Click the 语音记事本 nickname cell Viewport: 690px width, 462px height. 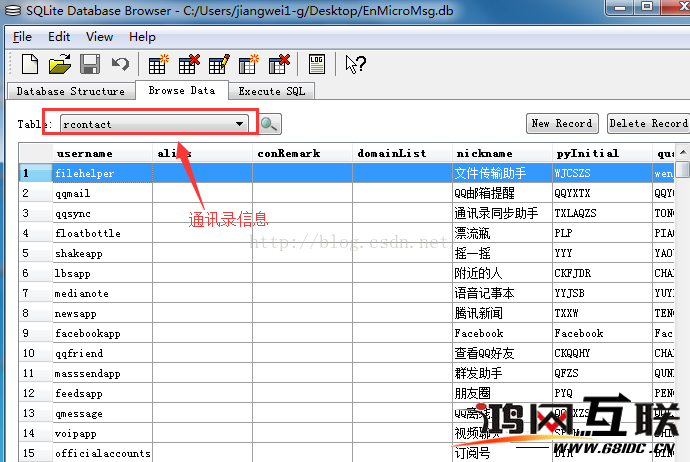[502, 293]
